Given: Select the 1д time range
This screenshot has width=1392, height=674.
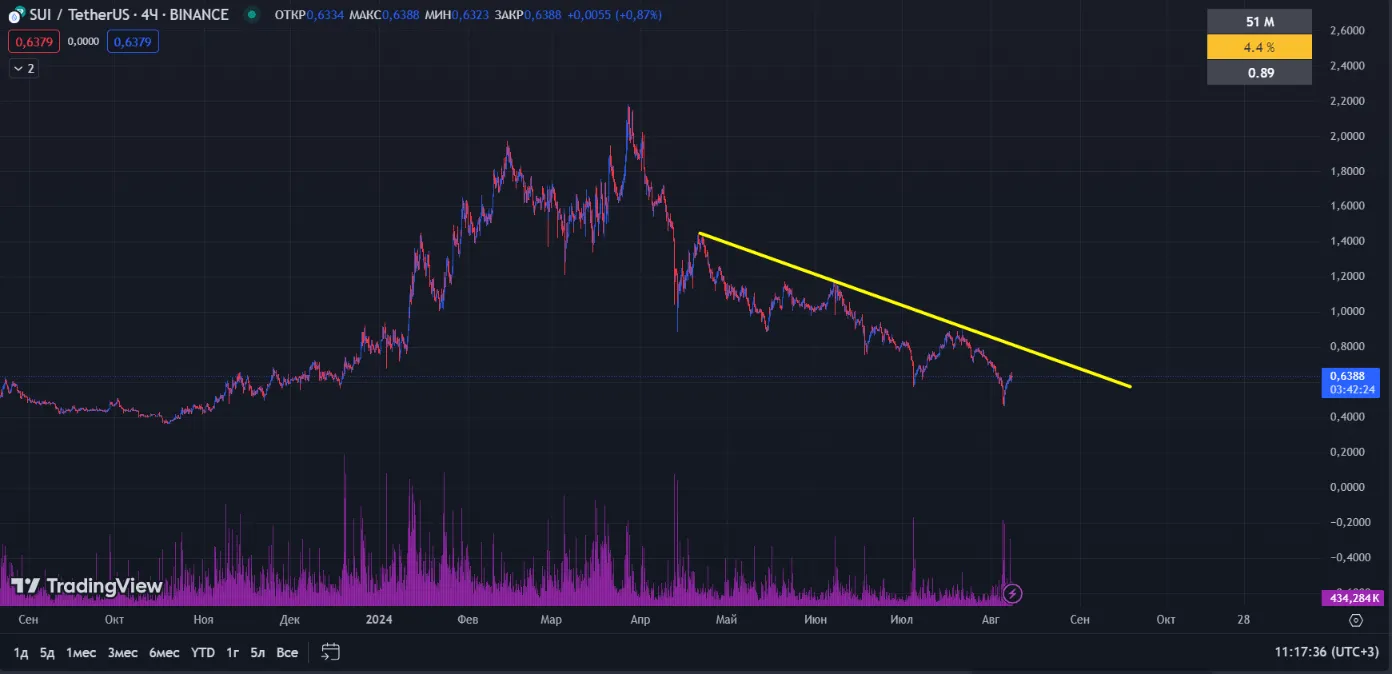Looking at the screenshot, I should click(x=20, y=652).
